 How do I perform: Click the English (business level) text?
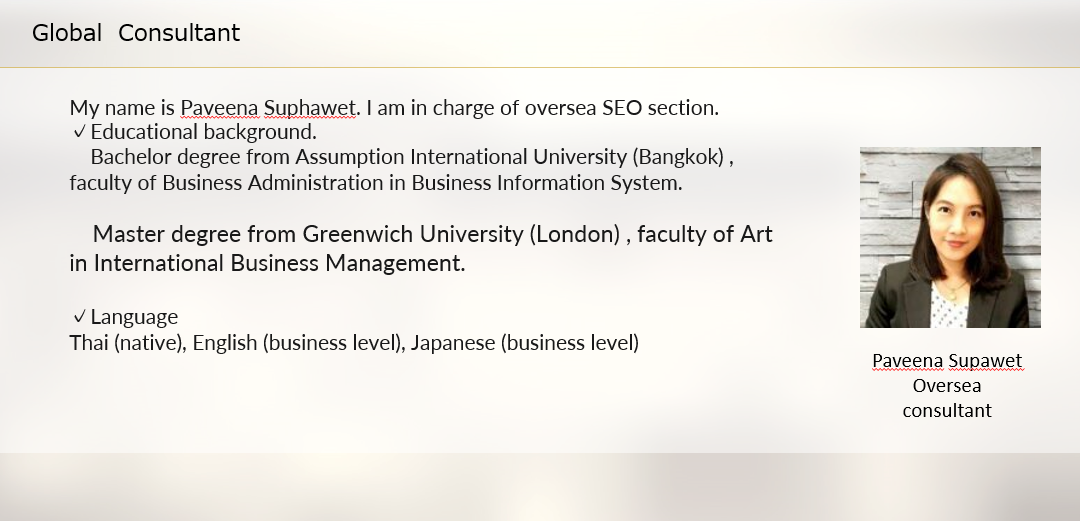(299, 343)
